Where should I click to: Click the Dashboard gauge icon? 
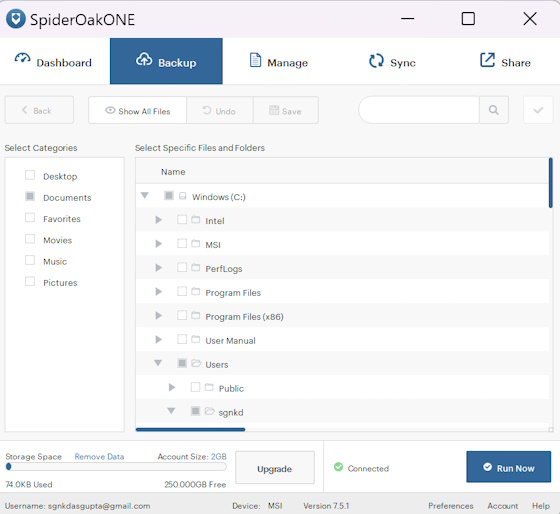coord(22,58)
